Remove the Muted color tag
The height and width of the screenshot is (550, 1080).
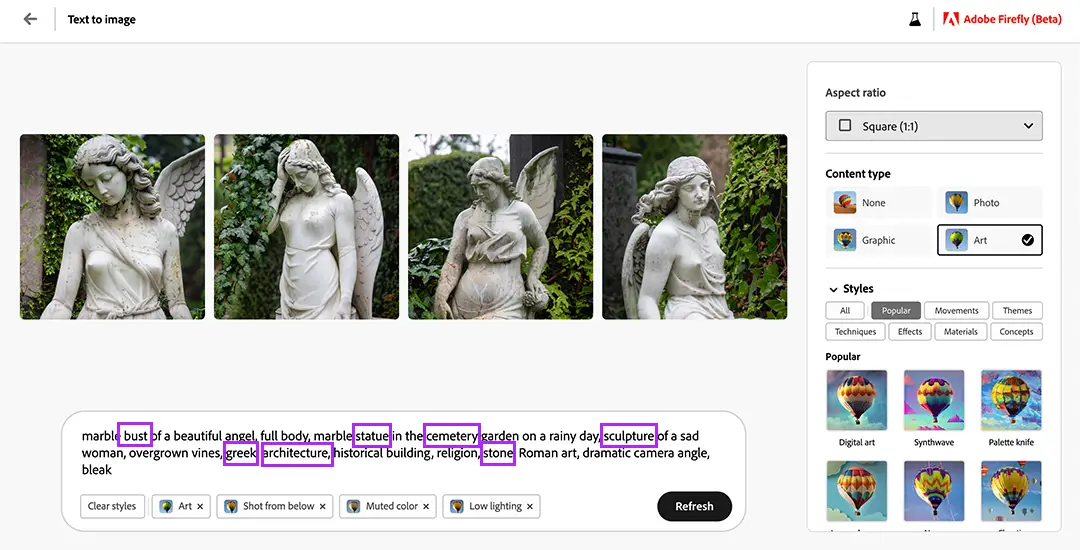pos(426,507)
